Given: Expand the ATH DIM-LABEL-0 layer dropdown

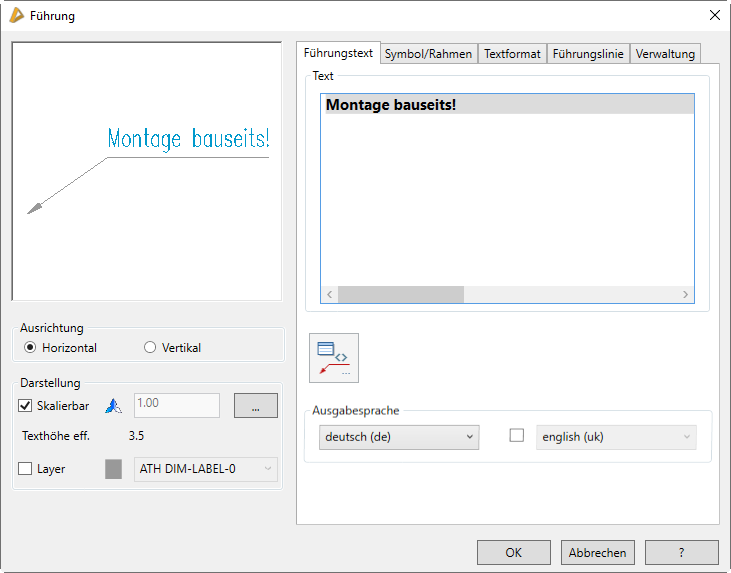Looking at the screenshot, I should 205,469.
